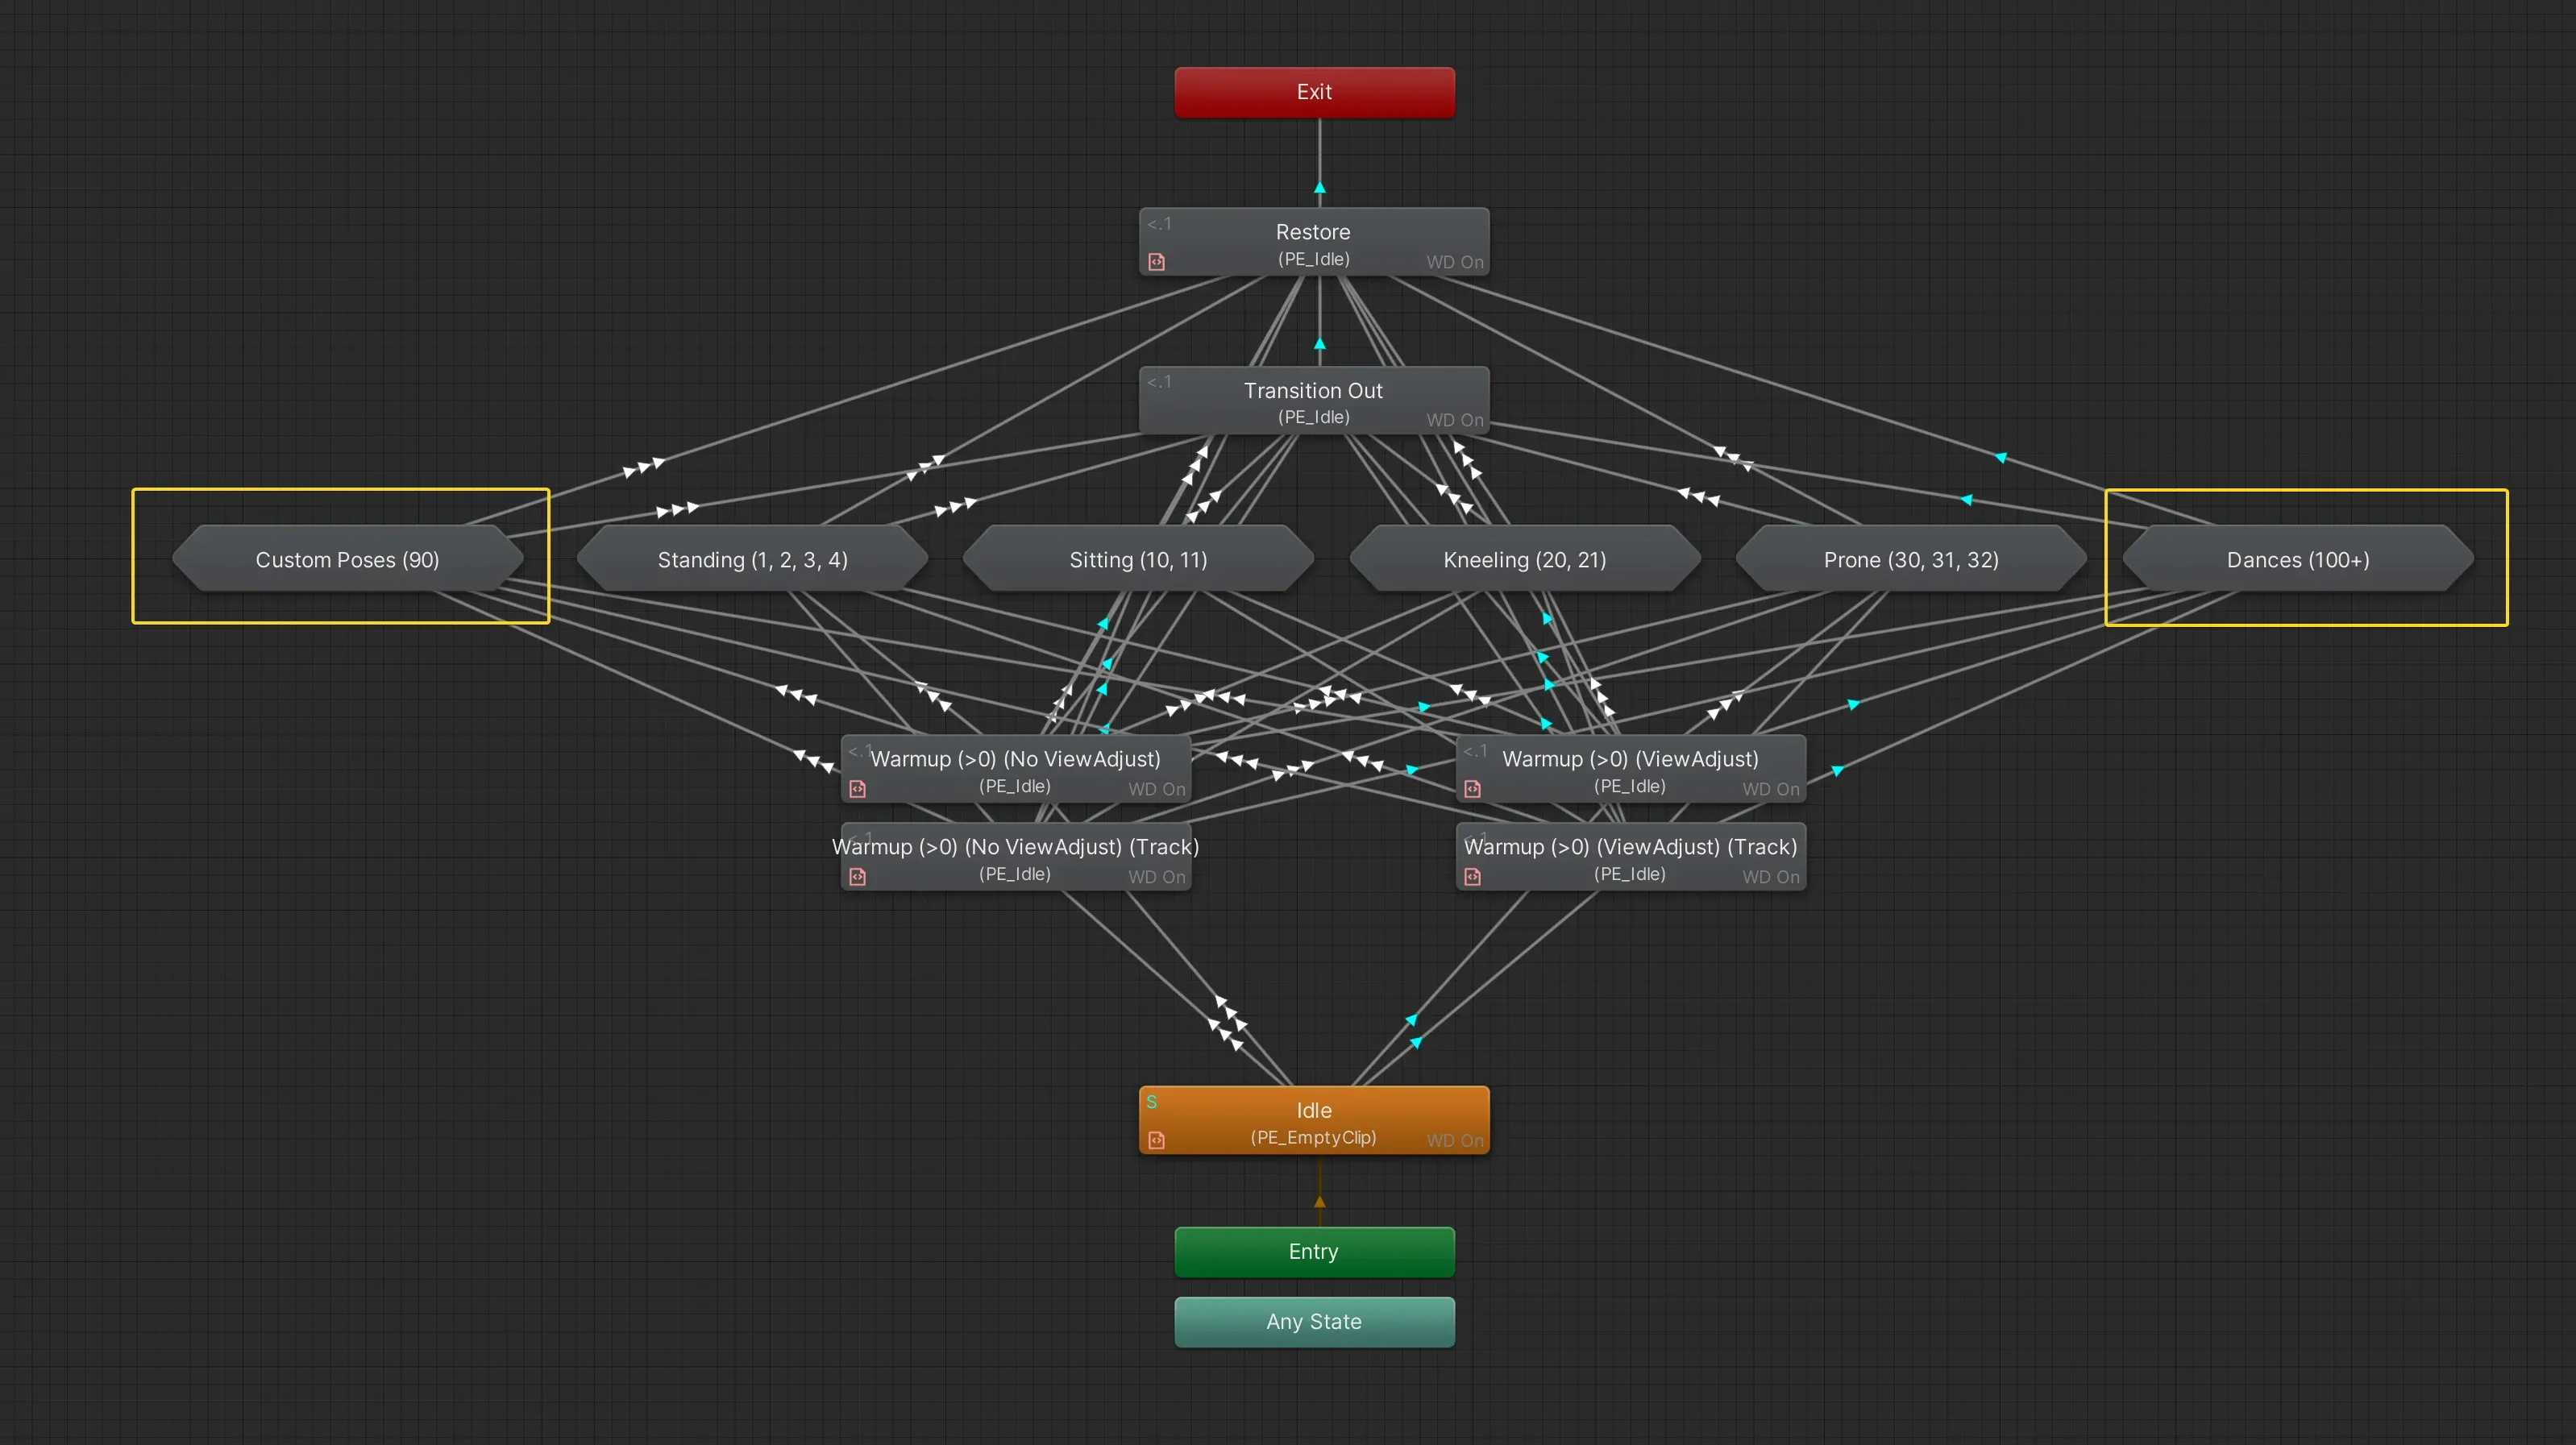Select the red Exit state
Image resolution: width=2576 pixels, height=1445 pixels.
tap(1313, 92)
